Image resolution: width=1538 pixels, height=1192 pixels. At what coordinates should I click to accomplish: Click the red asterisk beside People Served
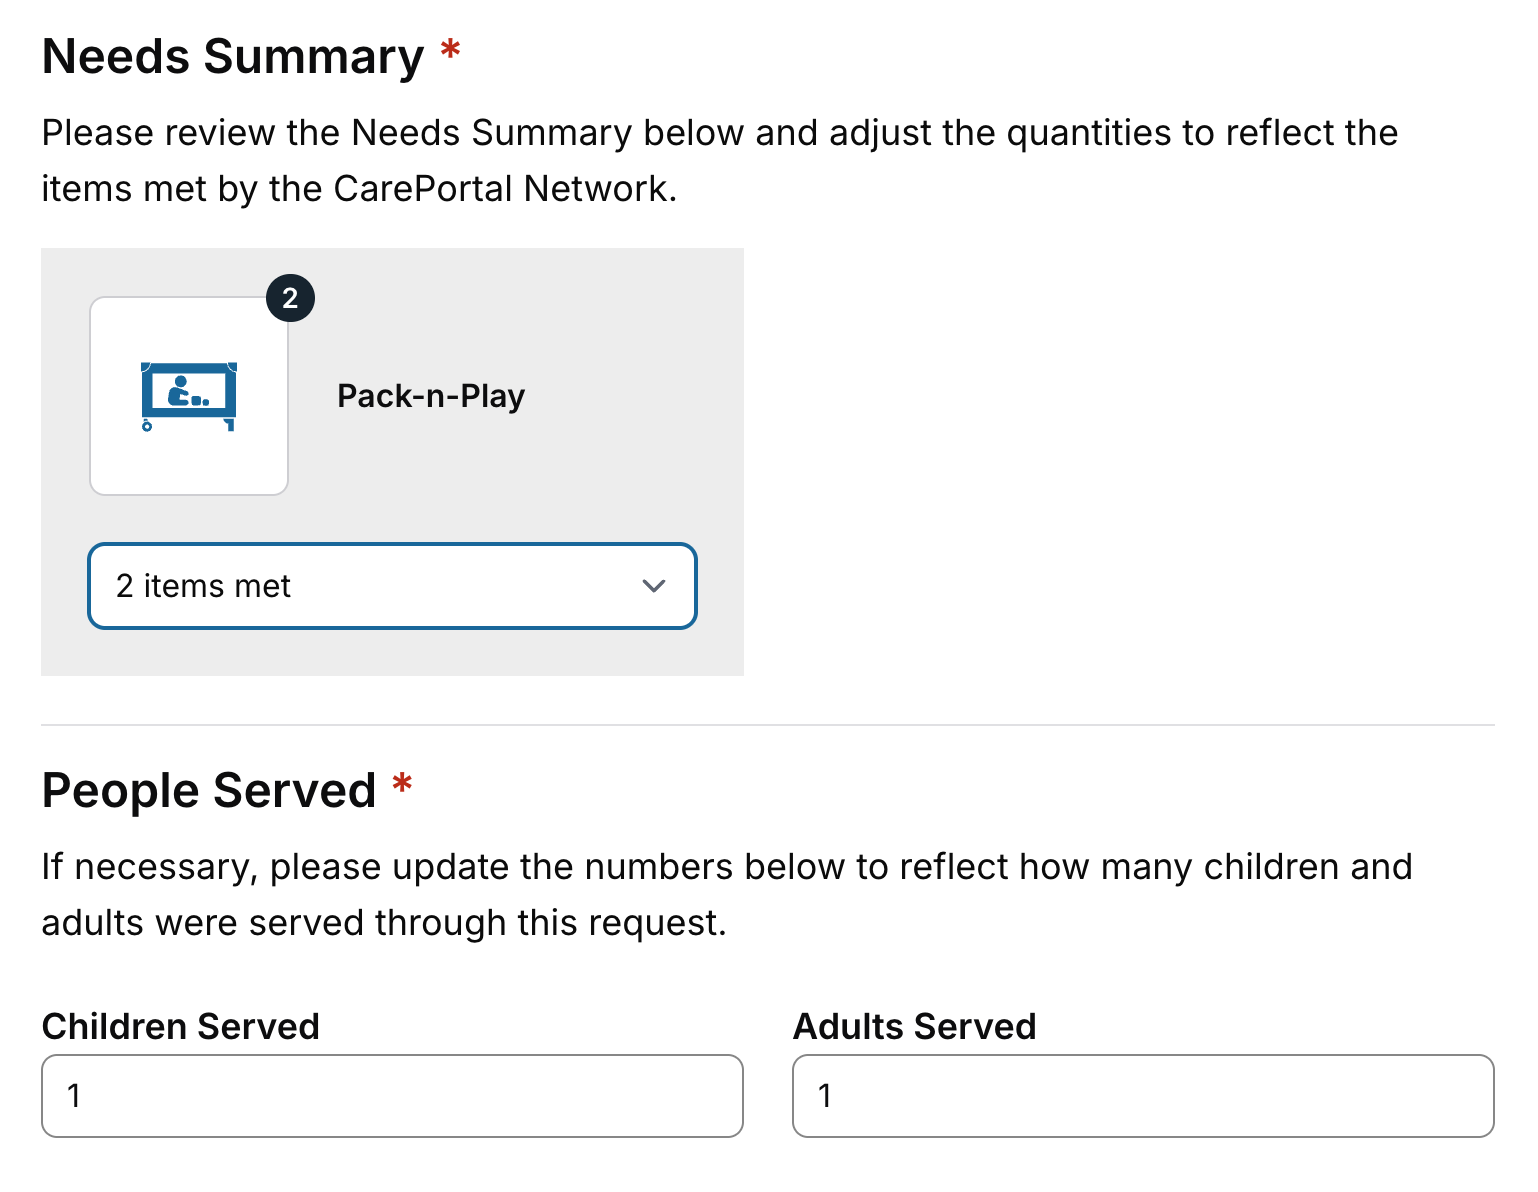(x=402, y=783)
